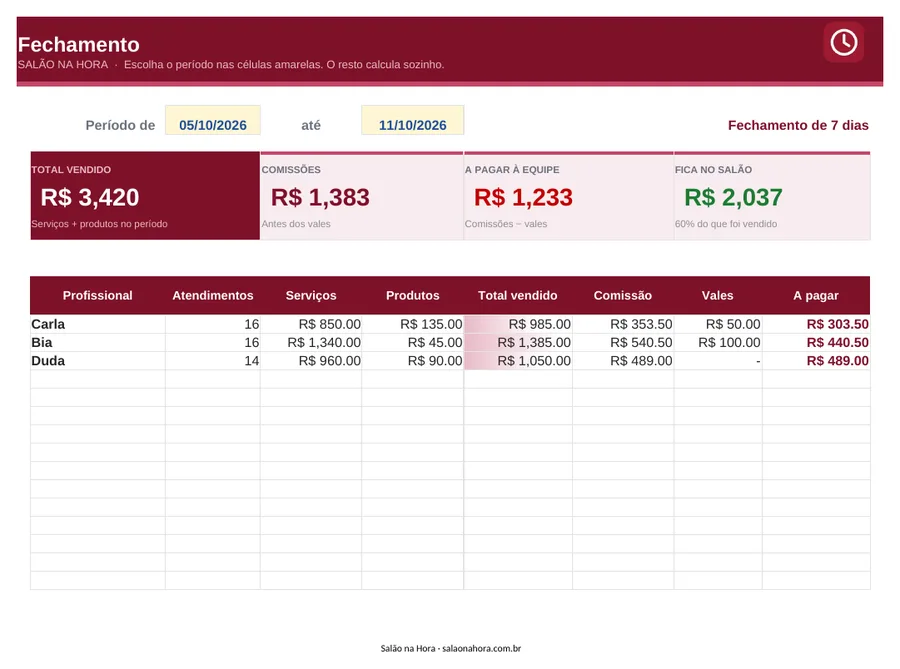This screenshot has height=669, width=900.
Task: Select Carla's produtos R$ 135.00
Action: (413, 324)
